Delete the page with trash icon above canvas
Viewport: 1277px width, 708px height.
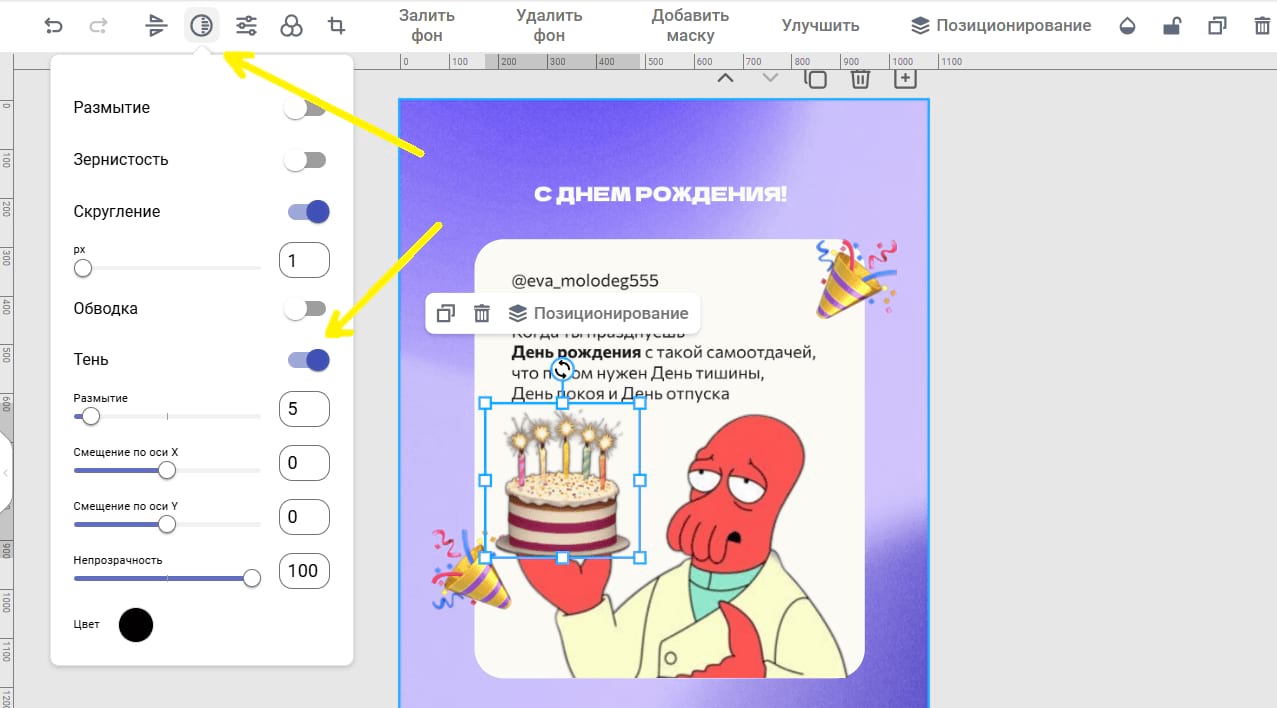860,78
